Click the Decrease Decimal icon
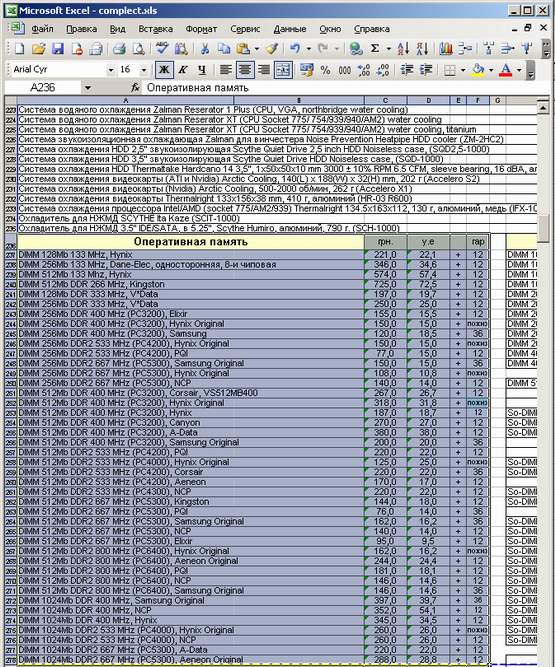This screenshot has width=555, height=667. click(x=383, y=70)
